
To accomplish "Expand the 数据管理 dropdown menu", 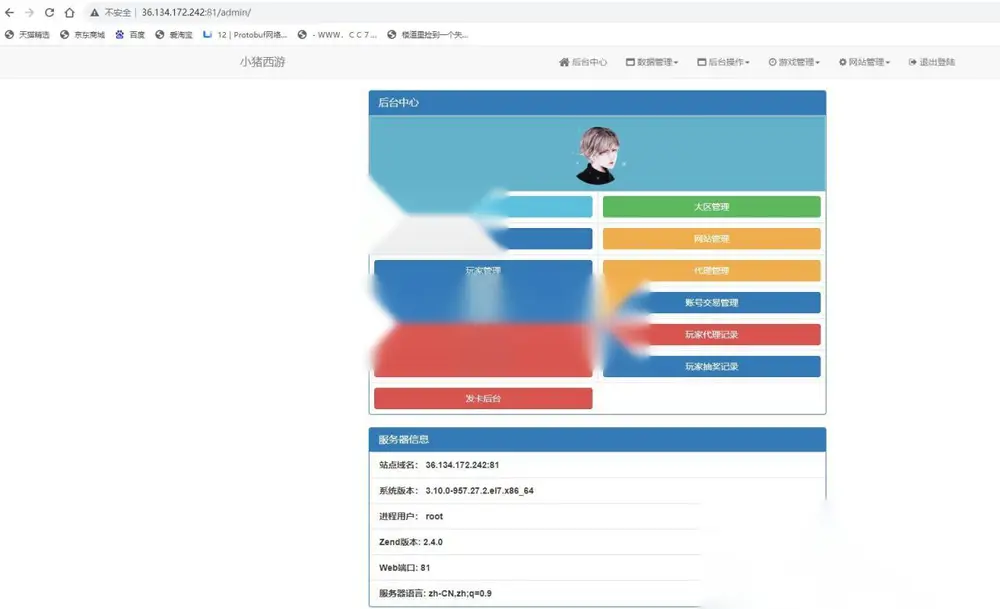I will (x=652, y=62).
